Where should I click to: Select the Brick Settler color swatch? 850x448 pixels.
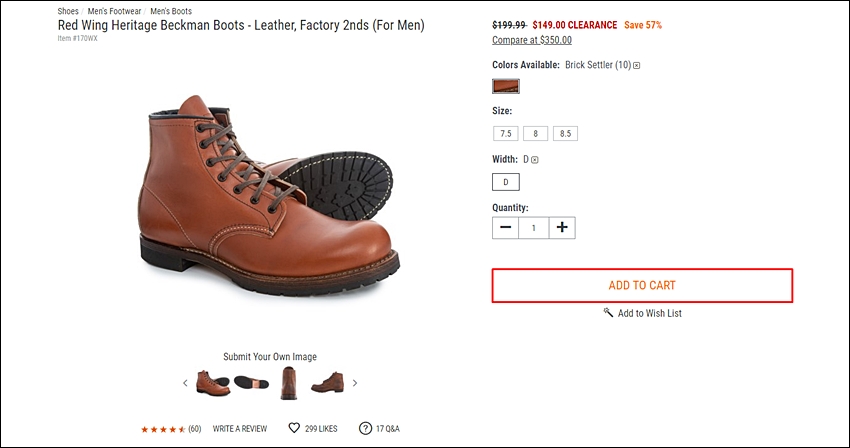click(x=506, y=86)
